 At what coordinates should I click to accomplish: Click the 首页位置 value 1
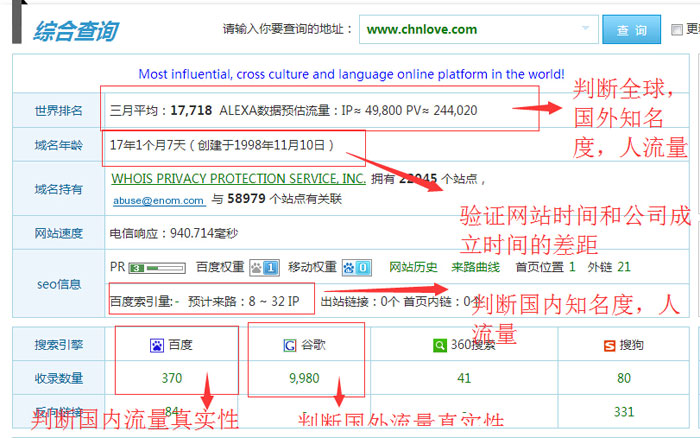coord(572,267)
